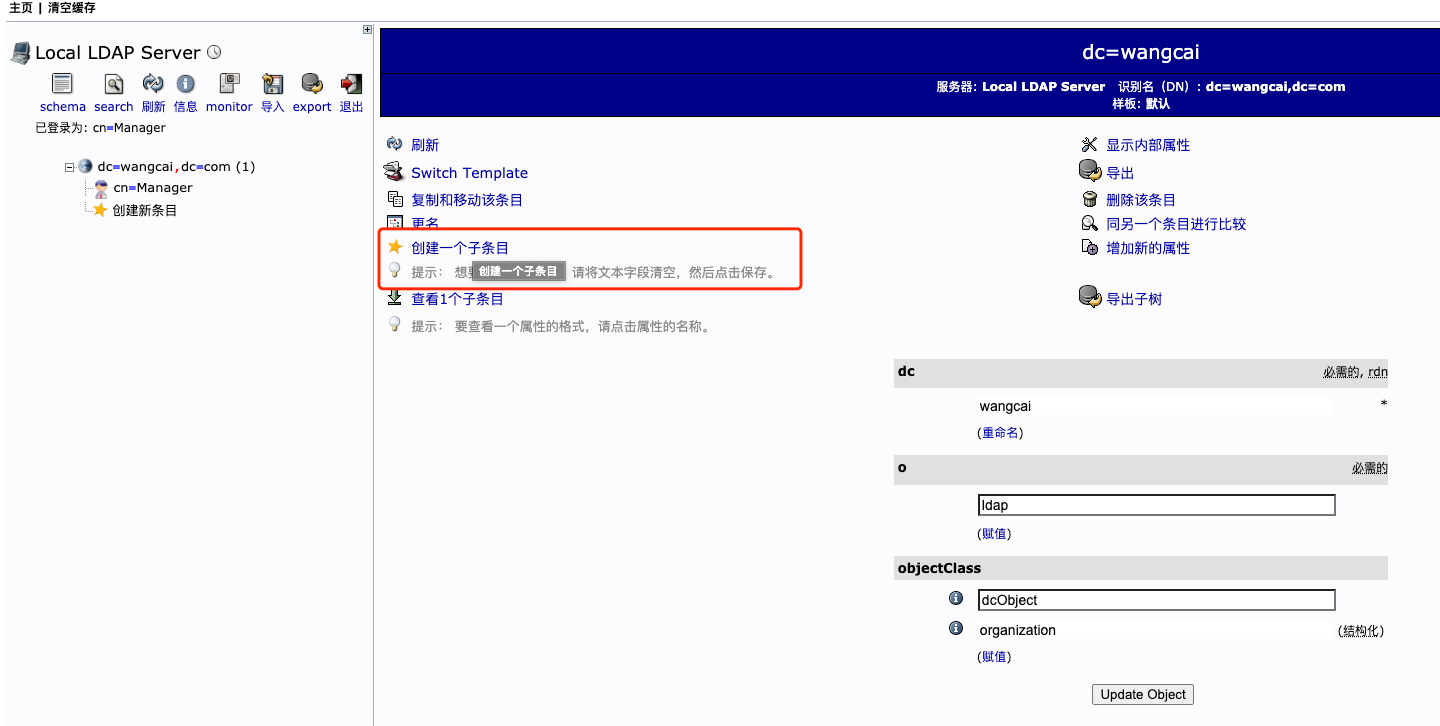The height and width of the screenshot is (726, 1440).
Task: Click the export database icon
Action: pyautogui.click(x=311, y=84)
